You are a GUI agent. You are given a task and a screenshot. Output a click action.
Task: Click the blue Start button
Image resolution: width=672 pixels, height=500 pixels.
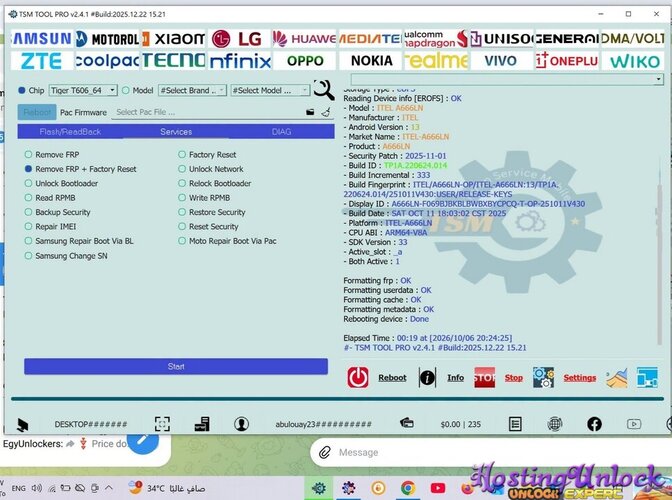tap(176, 367)
